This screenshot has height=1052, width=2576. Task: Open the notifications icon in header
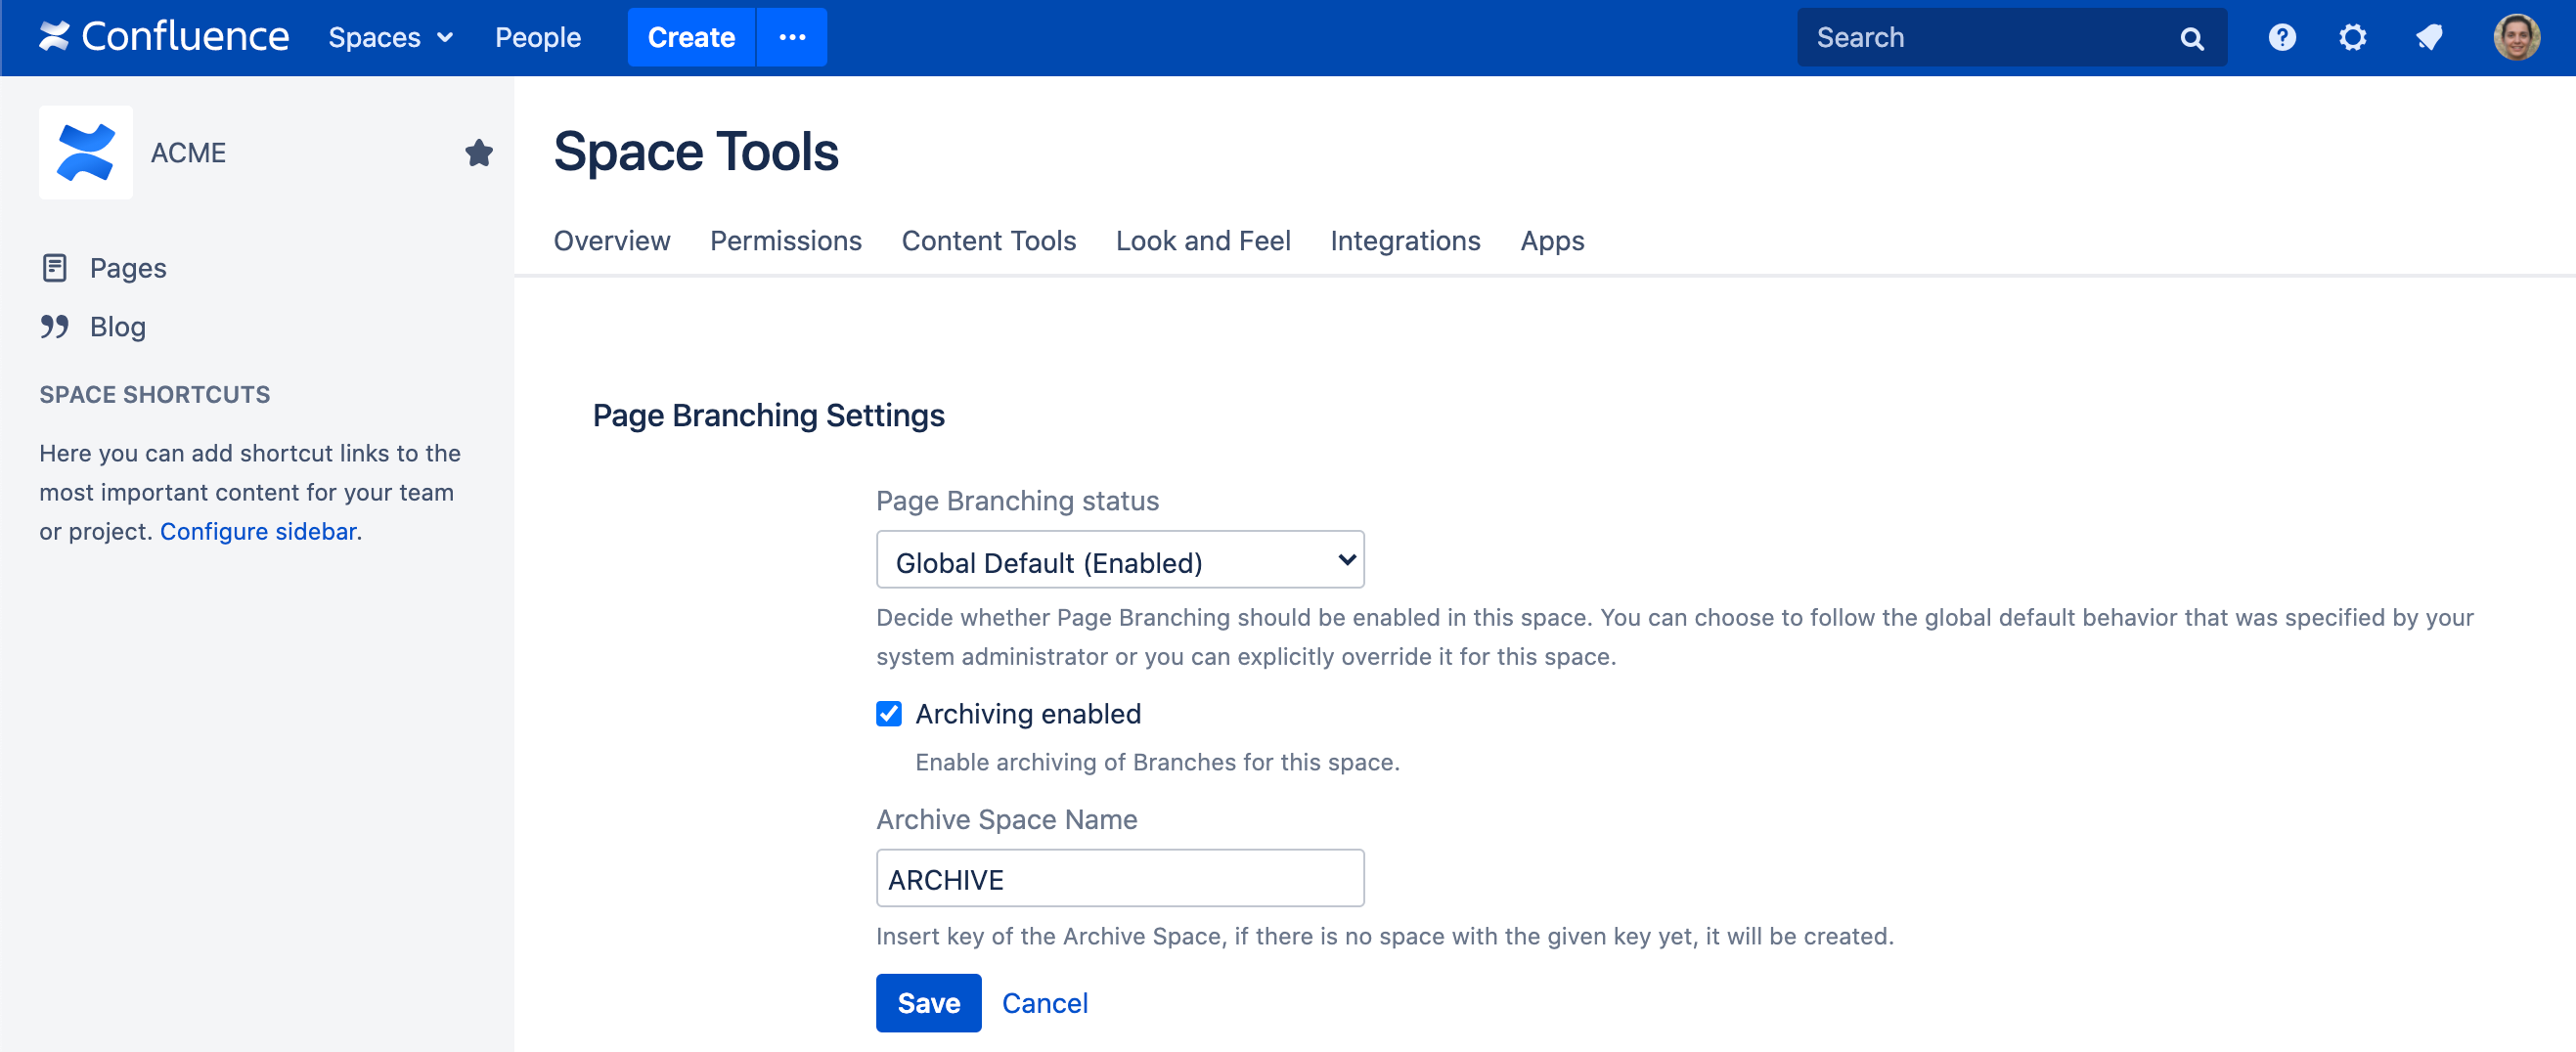click(x=2428, y=37)
